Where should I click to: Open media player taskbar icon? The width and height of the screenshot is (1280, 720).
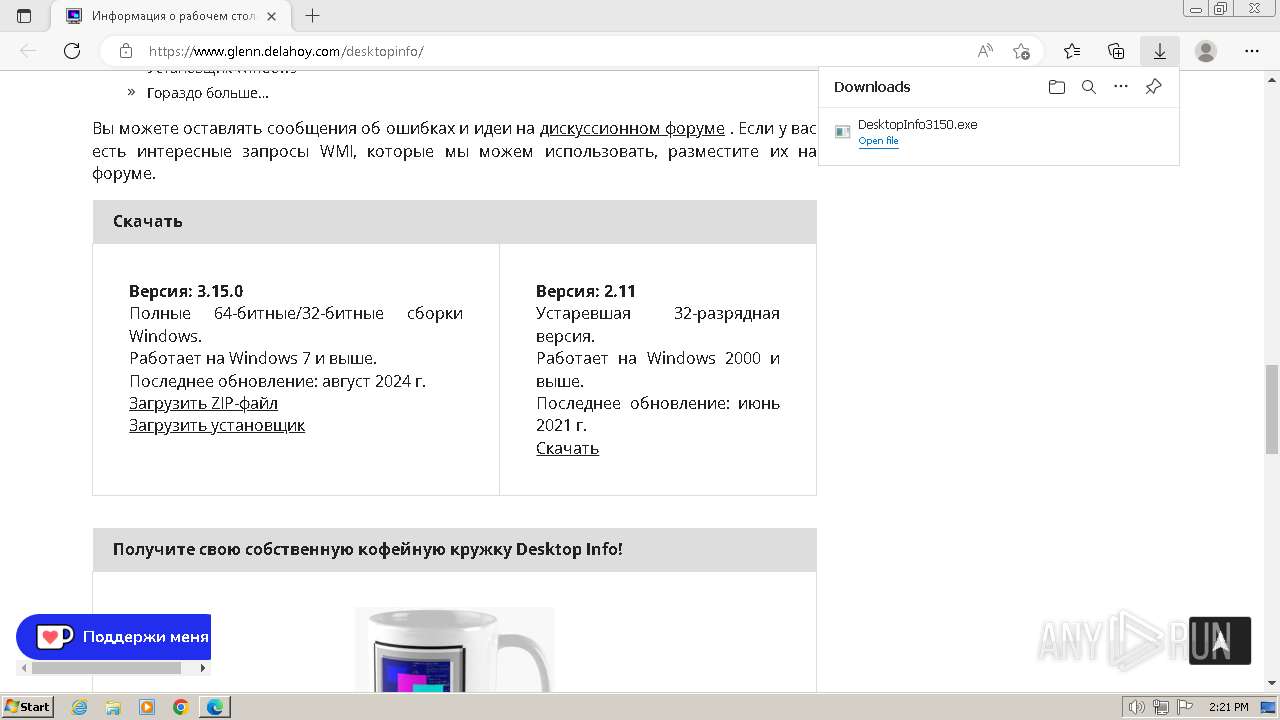coord(147,707)
